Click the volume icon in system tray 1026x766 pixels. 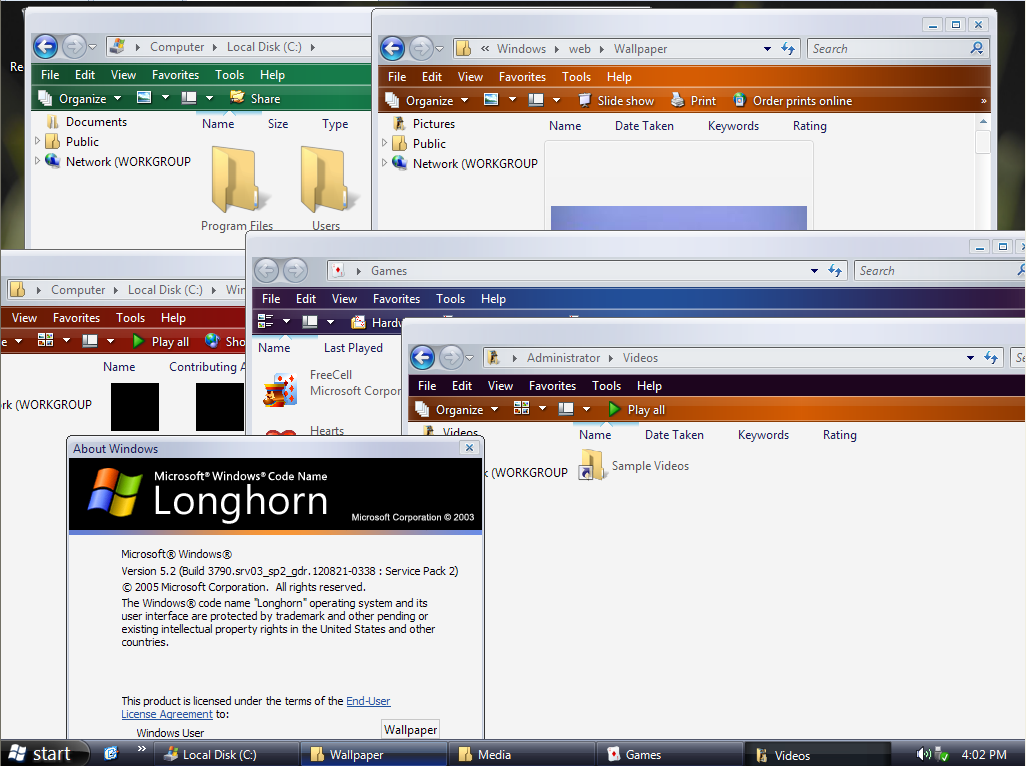point(923,754)
